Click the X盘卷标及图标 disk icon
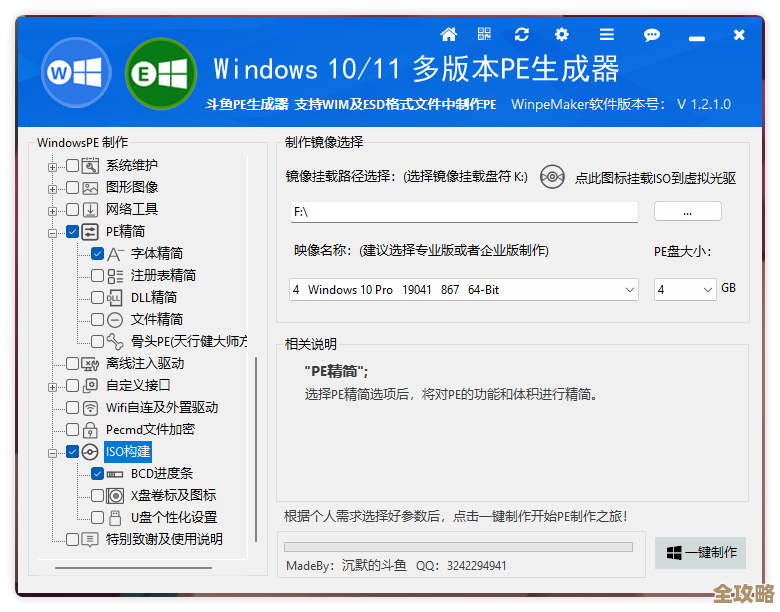 click(x=115, y=496)
